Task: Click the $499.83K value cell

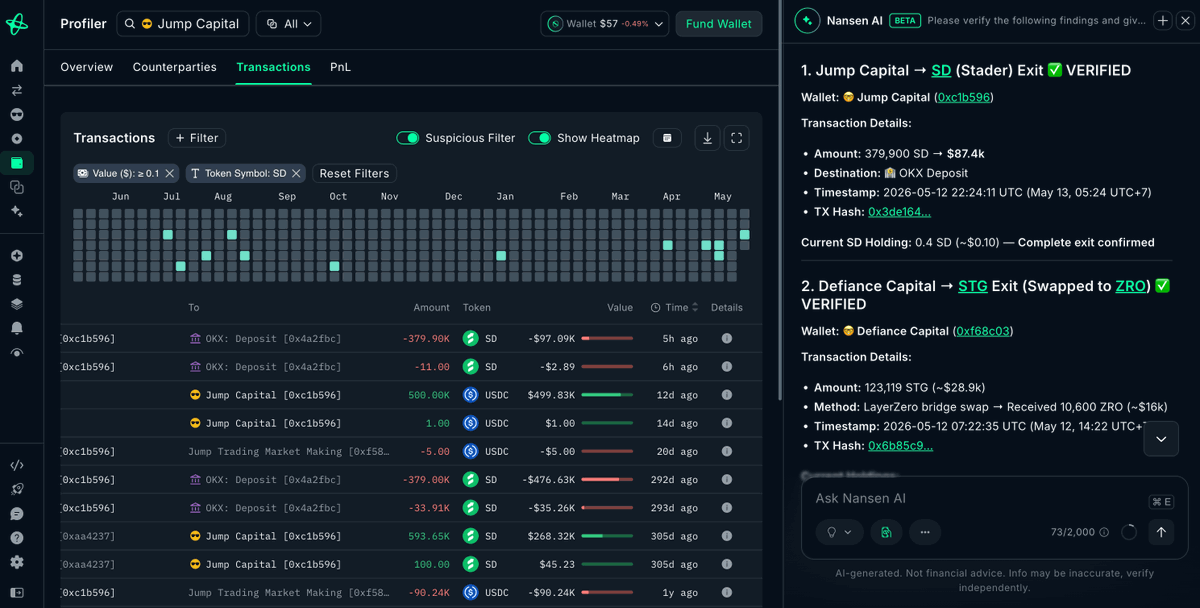Action: click(551, 395)
